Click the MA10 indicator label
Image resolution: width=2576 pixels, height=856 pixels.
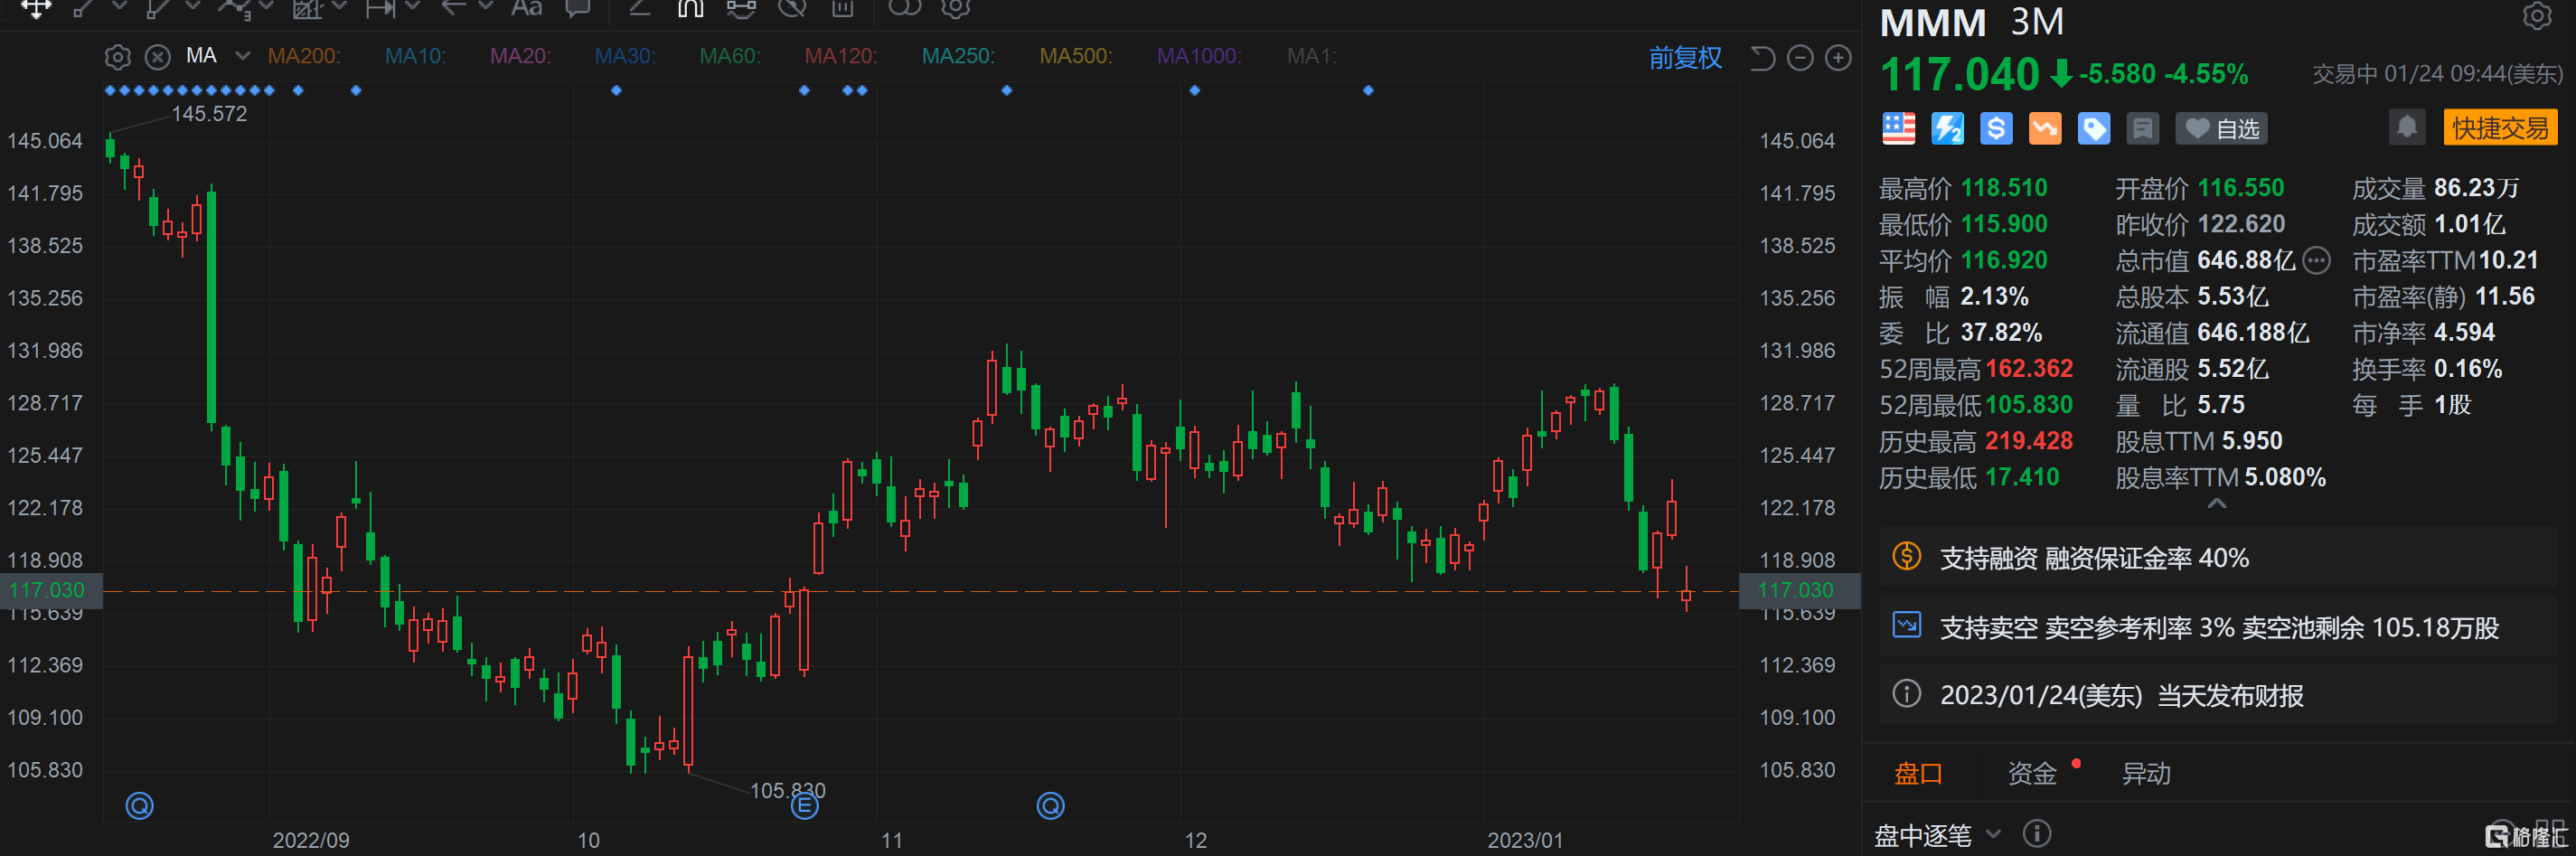(416, 56)
